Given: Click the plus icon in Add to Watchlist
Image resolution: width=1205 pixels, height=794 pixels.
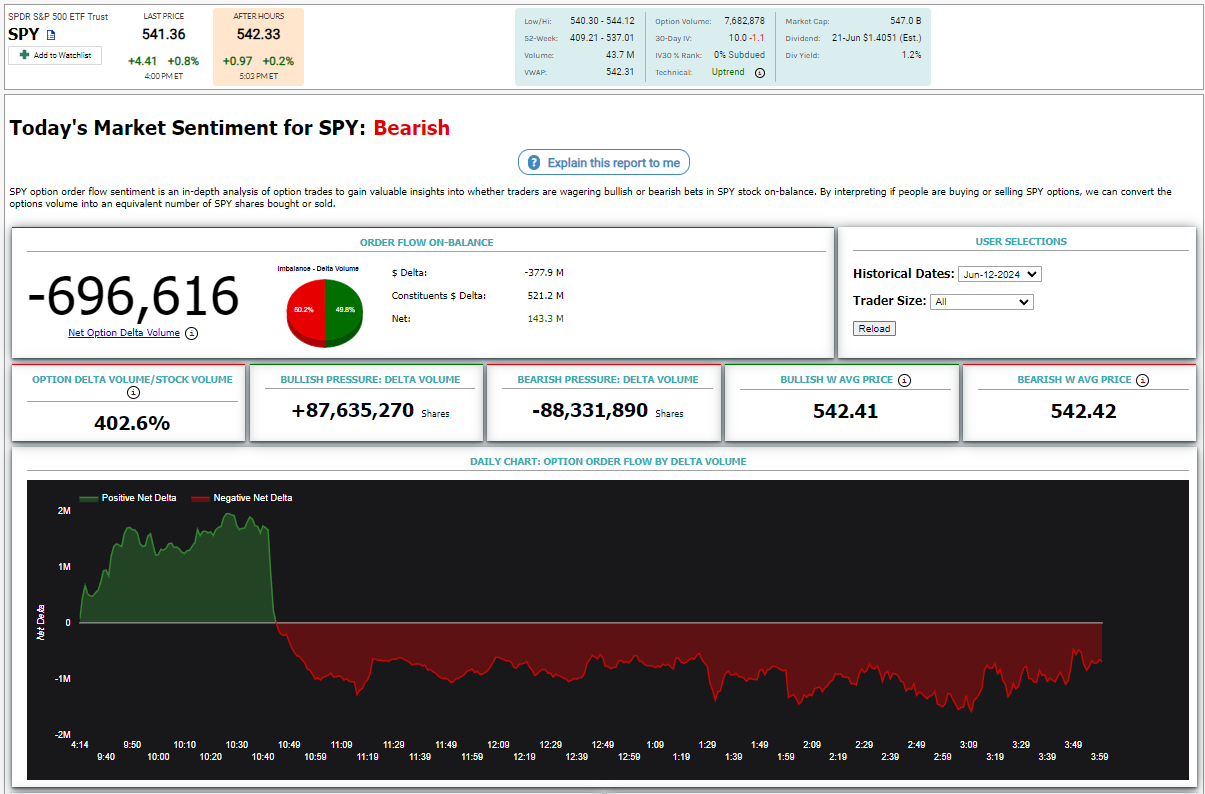Looking at the screenshot, I should click(24, 55).
